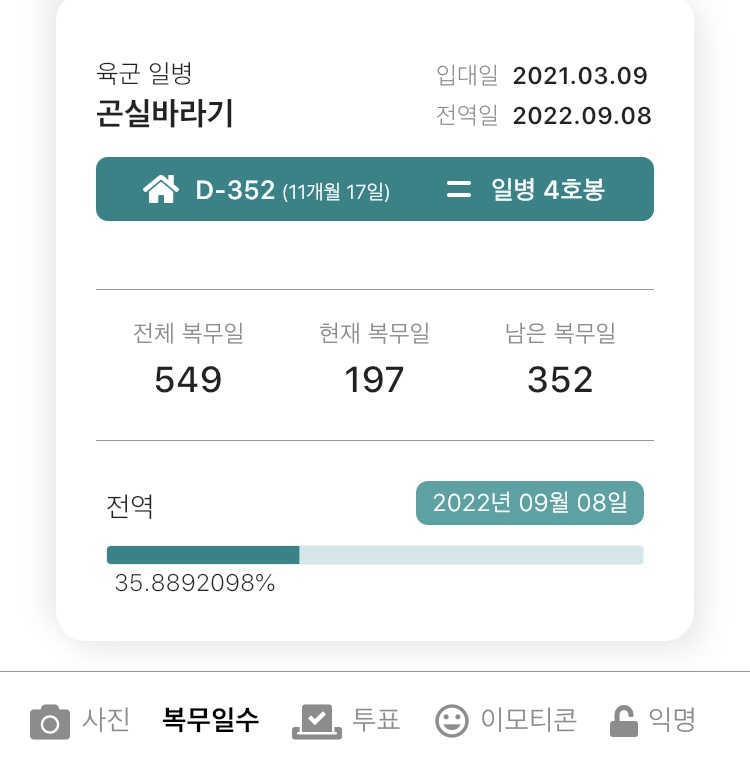Toggle the 익명 unlock padlock icon
The image size is (750, 771).
(x=624, y=721)
